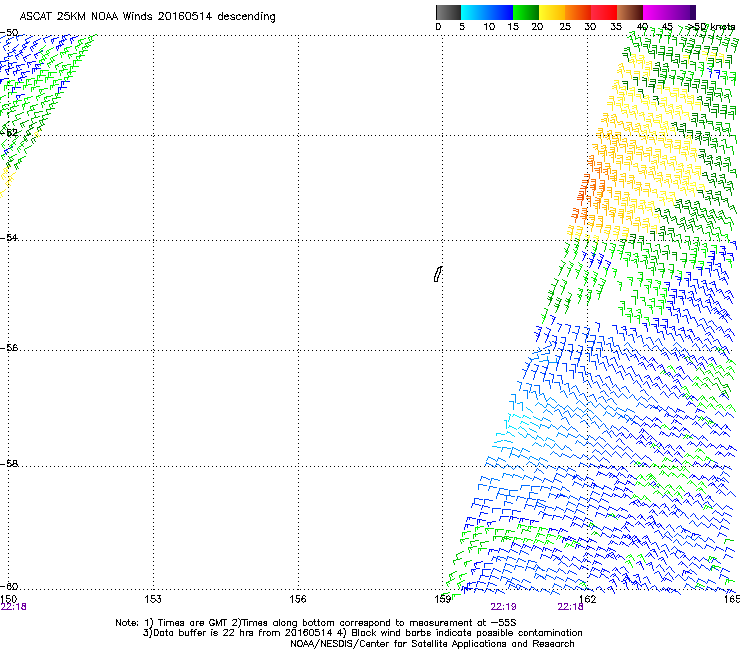Click the small island outline near 159 longitude
740x650 pixels.
[x=437, y=274]
